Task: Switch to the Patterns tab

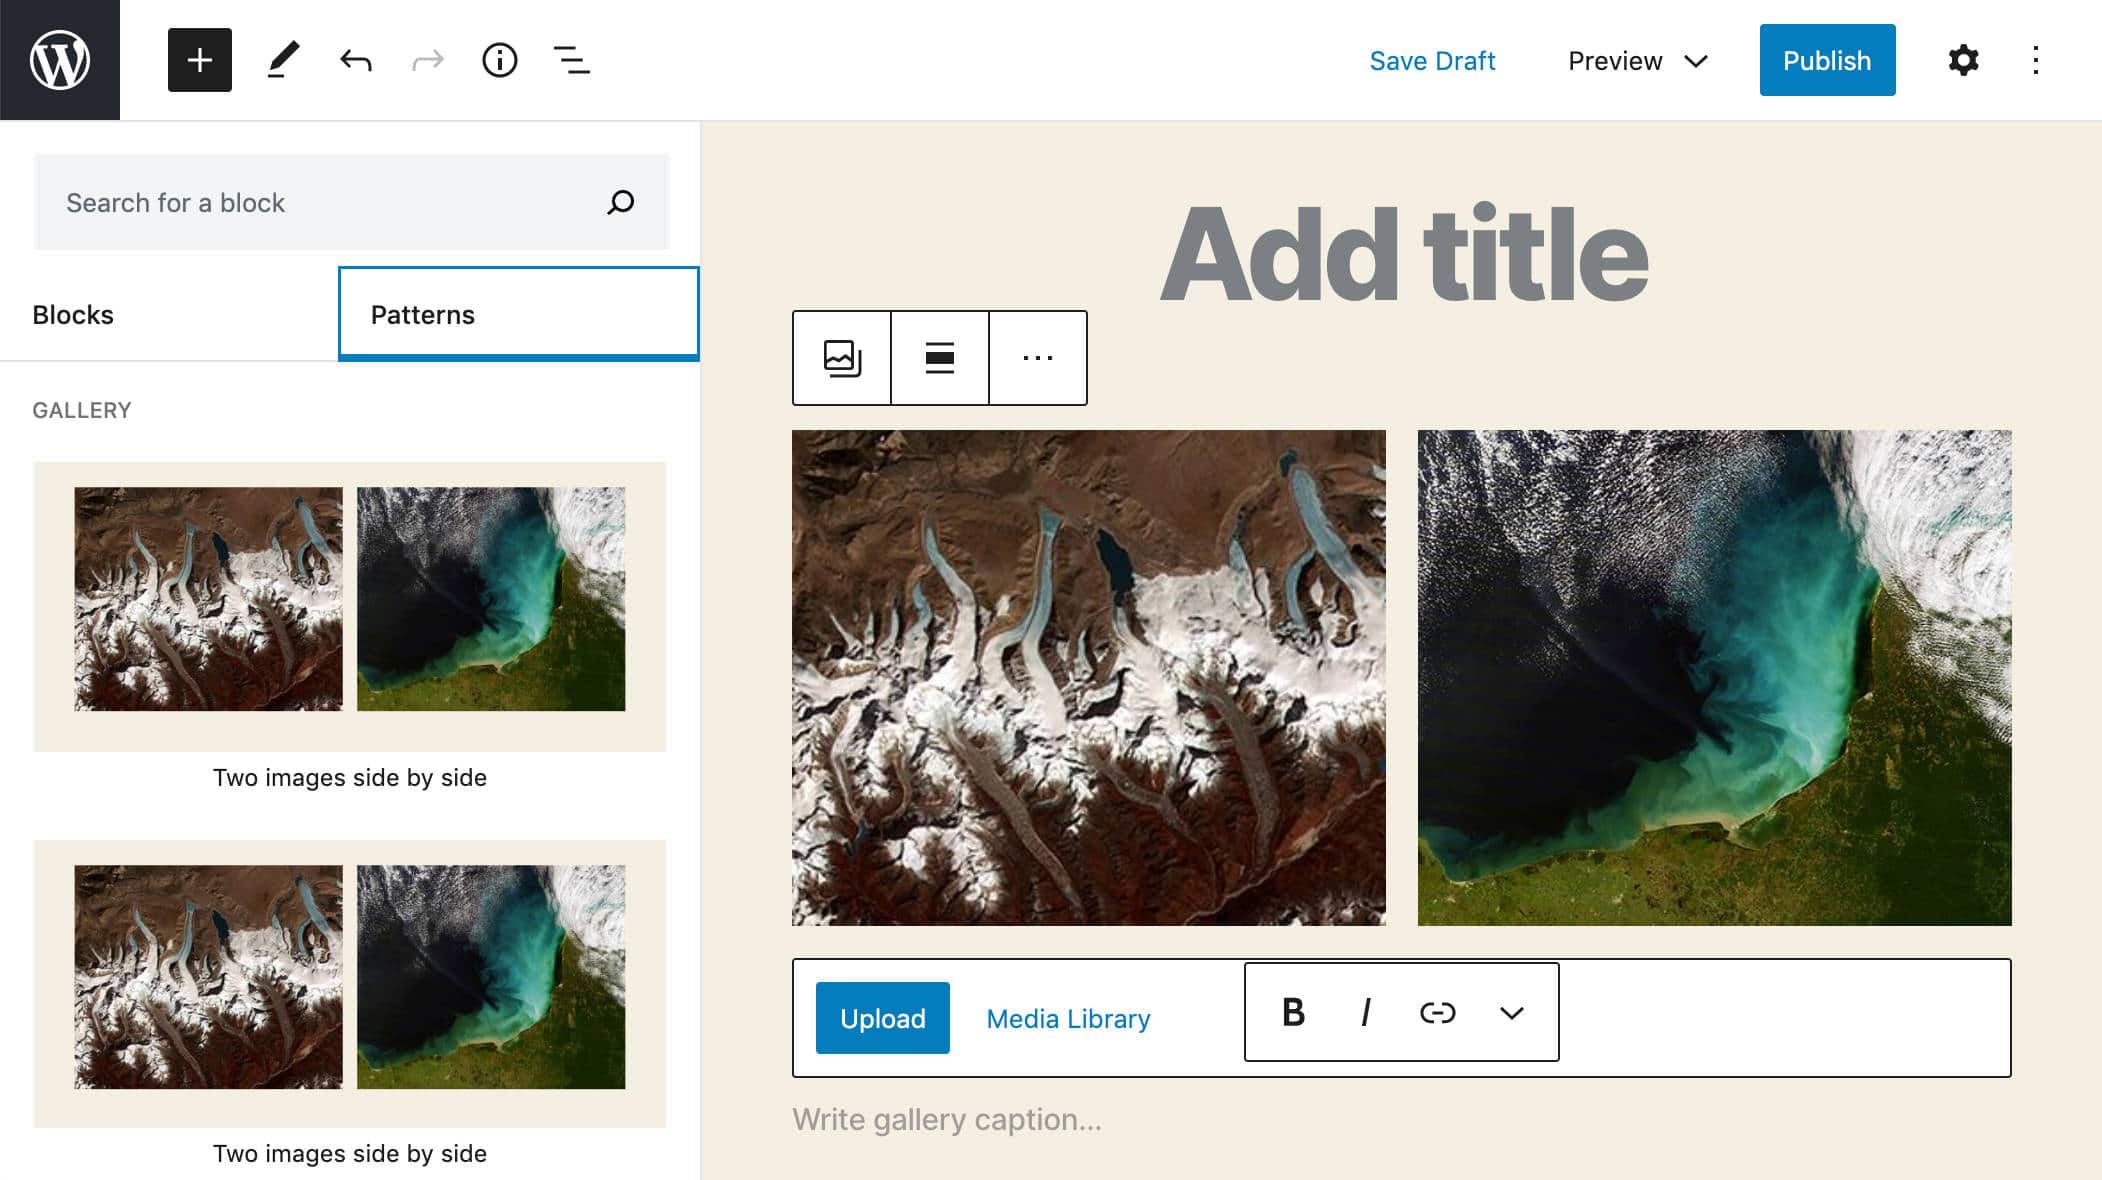Action: [x=518, y=313]
